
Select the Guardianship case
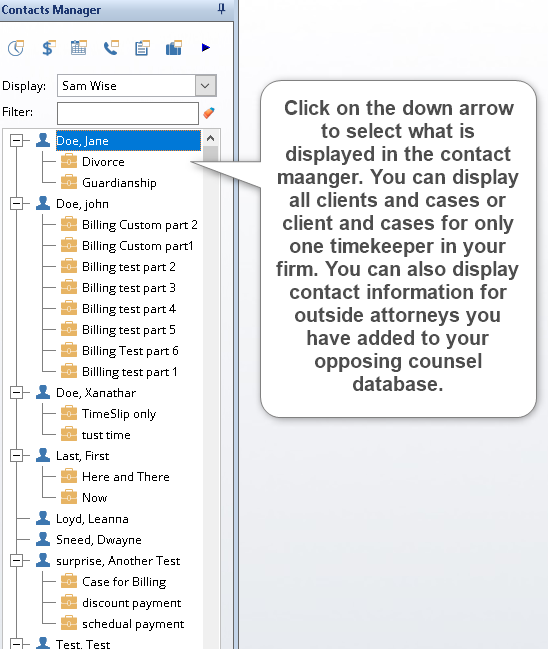point(119,183)
